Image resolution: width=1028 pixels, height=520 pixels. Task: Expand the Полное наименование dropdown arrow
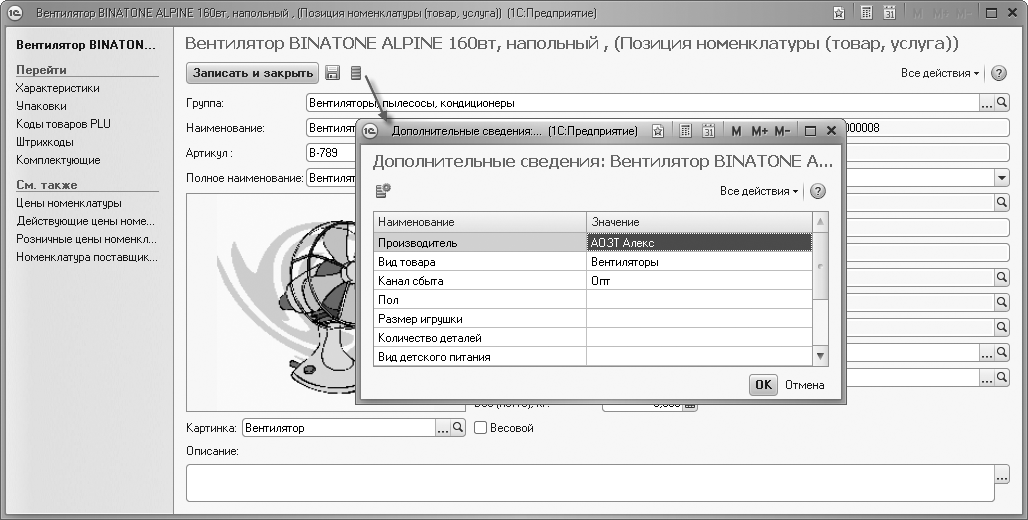pos(1002,177)
